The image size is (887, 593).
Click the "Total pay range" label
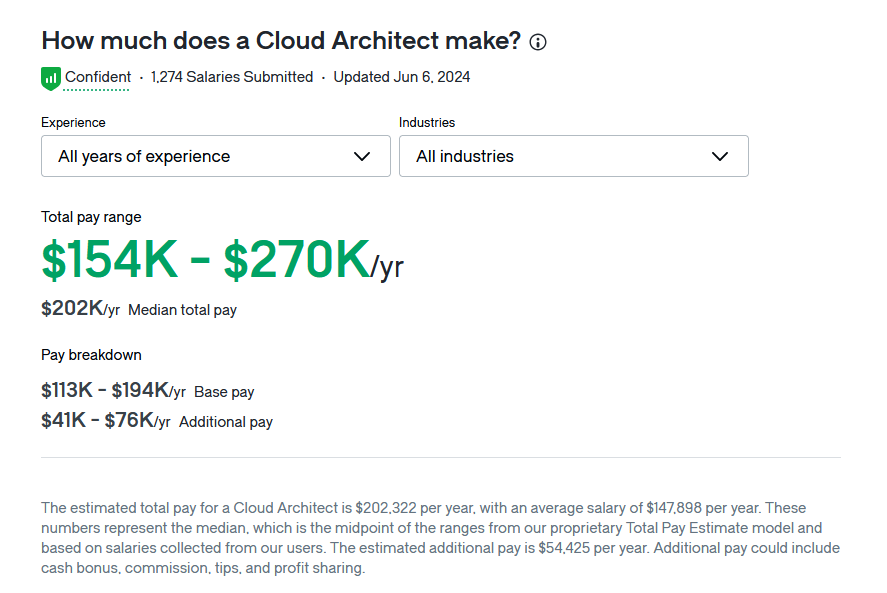[91, 217]
